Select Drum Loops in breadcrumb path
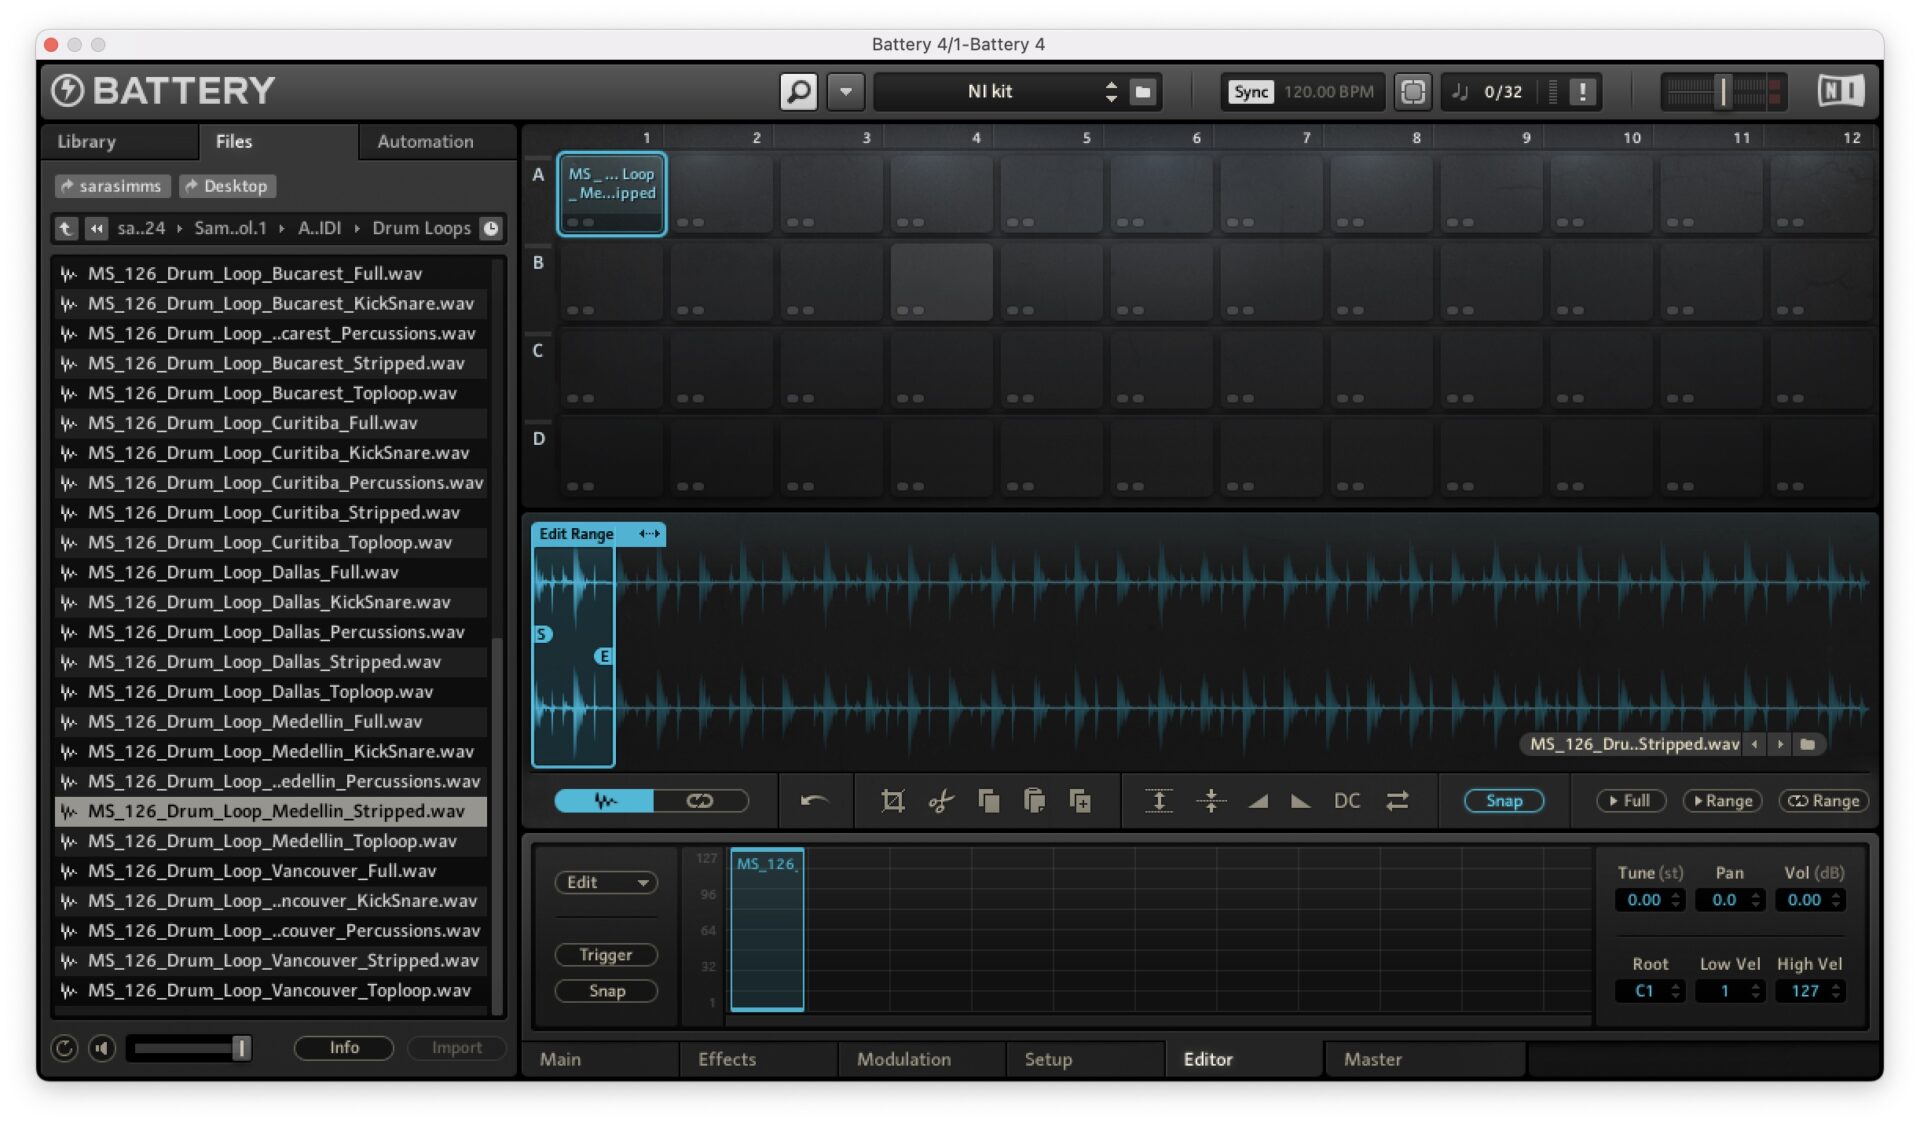This screenshot has height=1123, width=1920. pyautogui.click(x=421, y=229)
